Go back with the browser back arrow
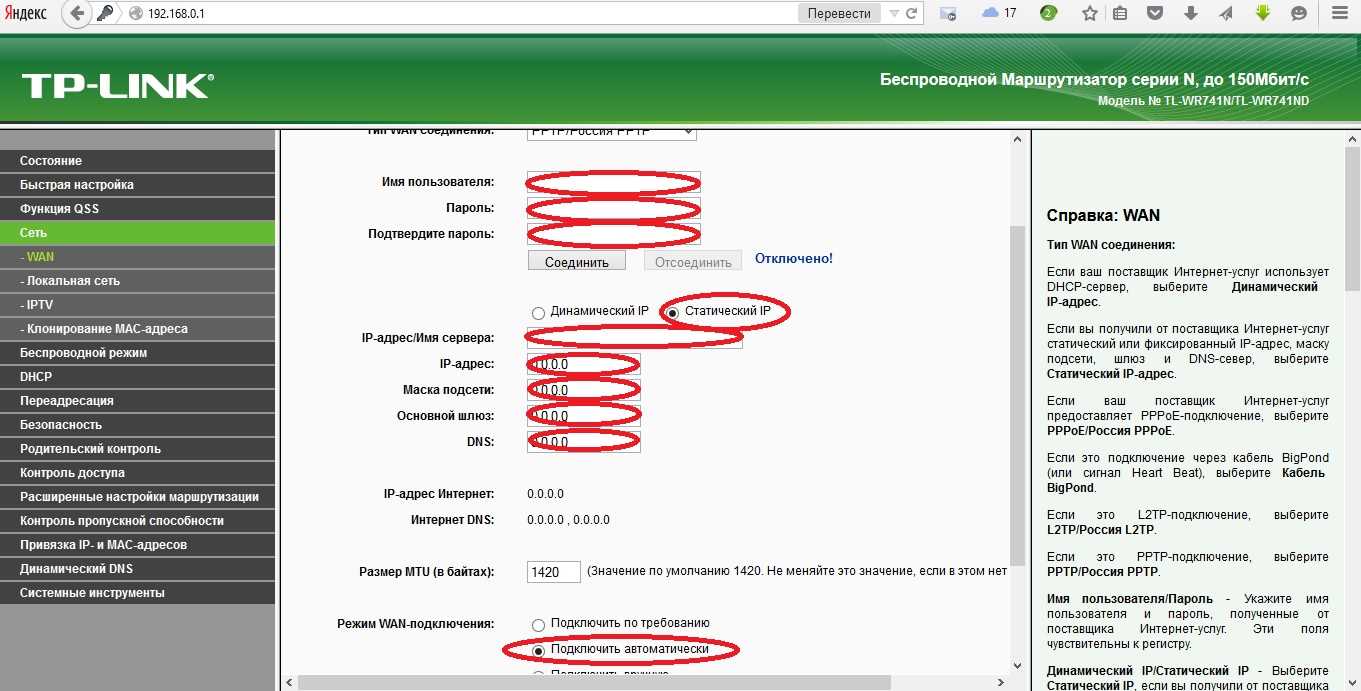Viewport: 1361px width, 691px height. (x=78, y=14)
